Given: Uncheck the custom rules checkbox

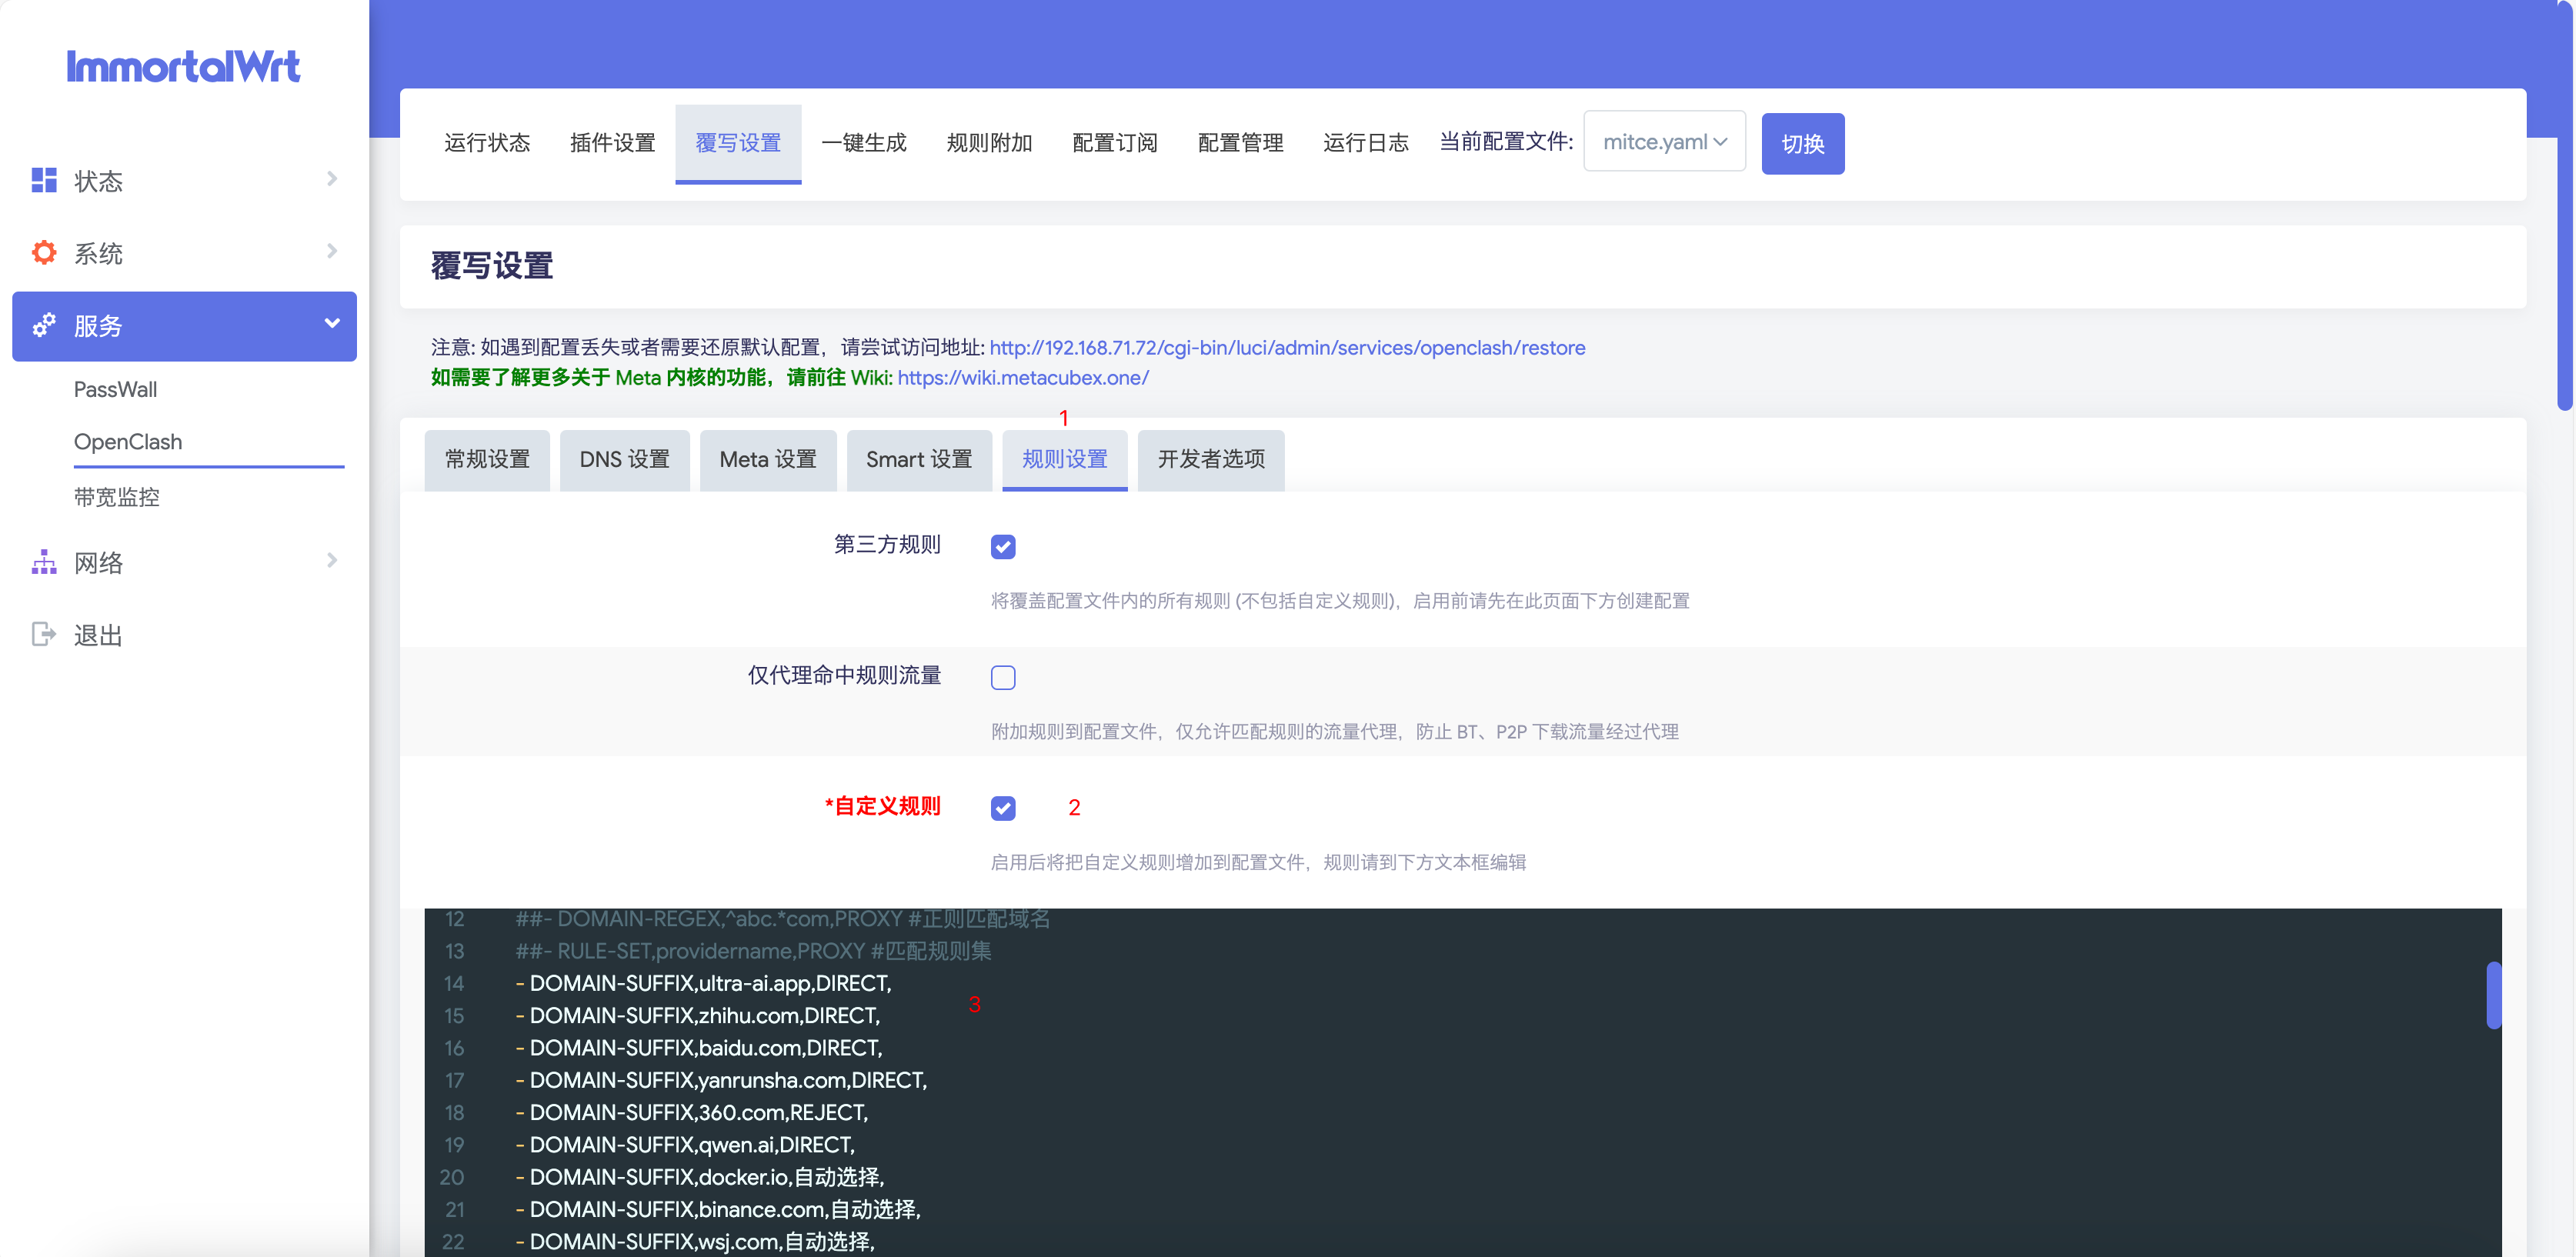Looking at the screenshot, I should click(x=1003, y=808).
